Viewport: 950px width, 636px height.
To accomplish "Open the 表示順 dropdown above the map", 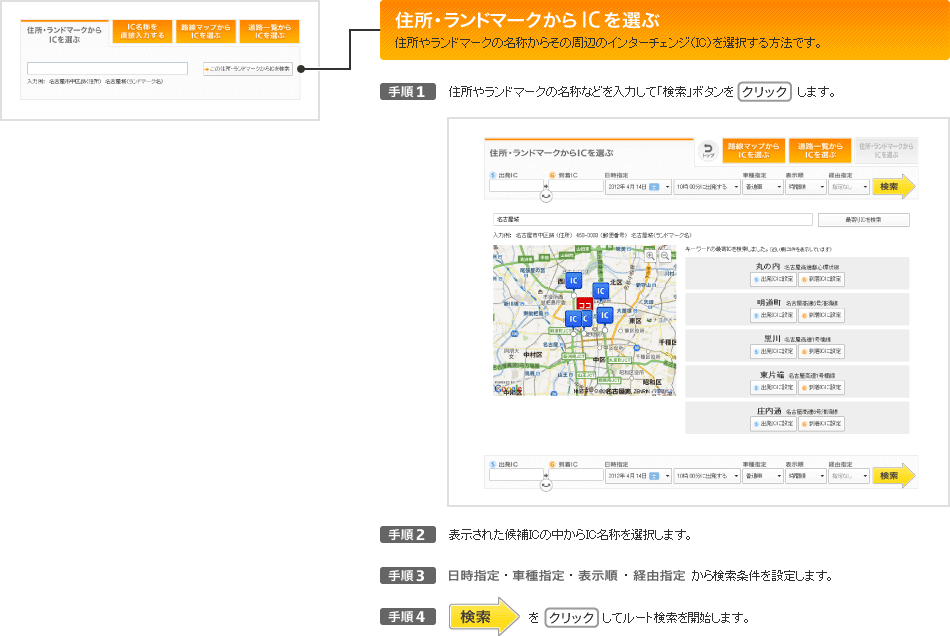I will click(x=806, y=187).
